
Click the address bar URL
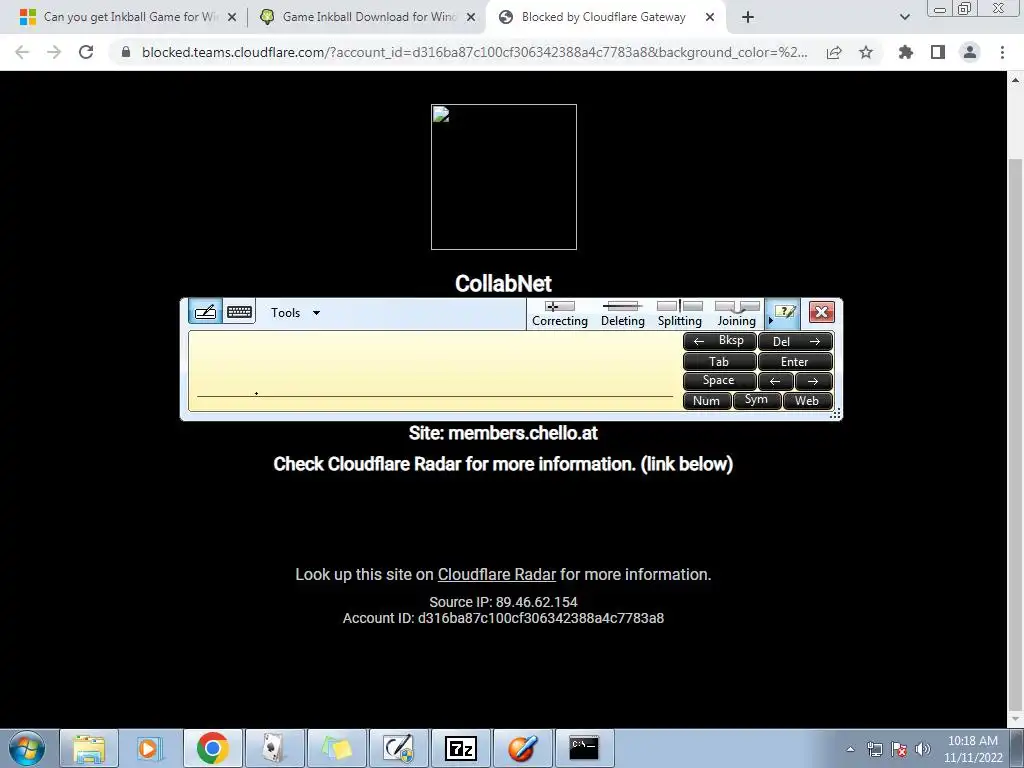(x=474, y=52)
